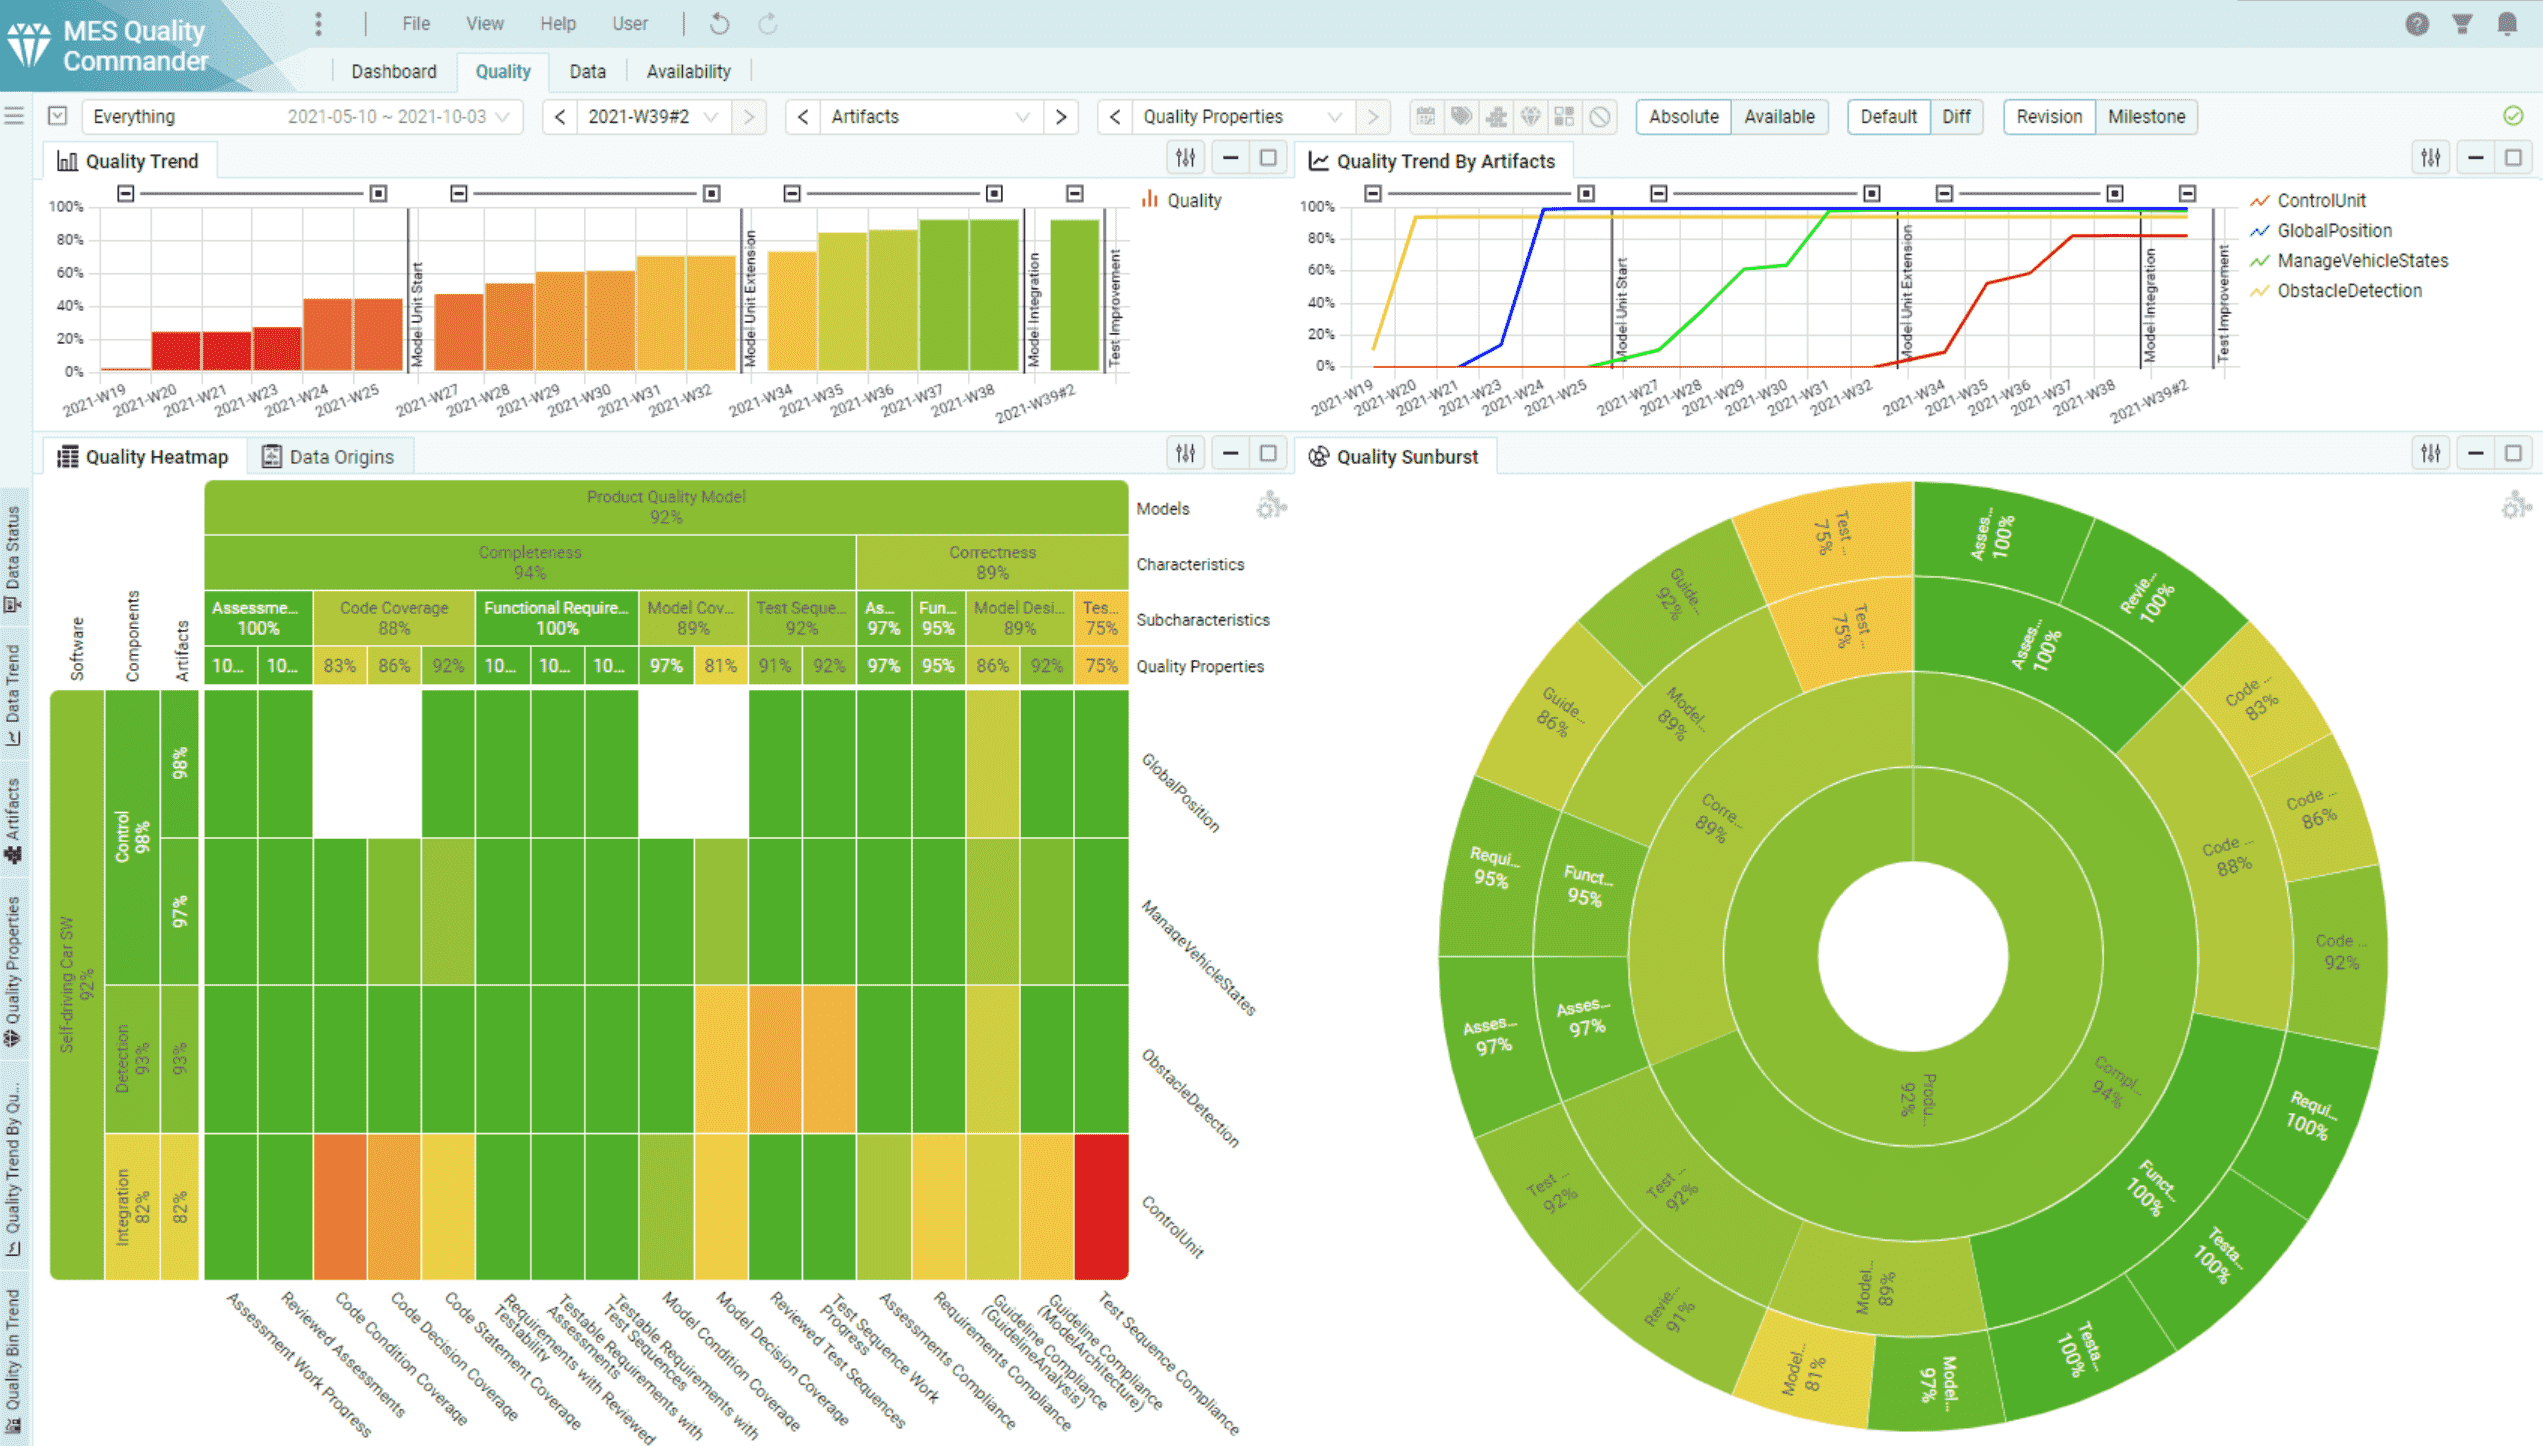The width and height of the screenshot is (2543, 1446).
Task: Click the Milestone button
Action: point(2145,117)
